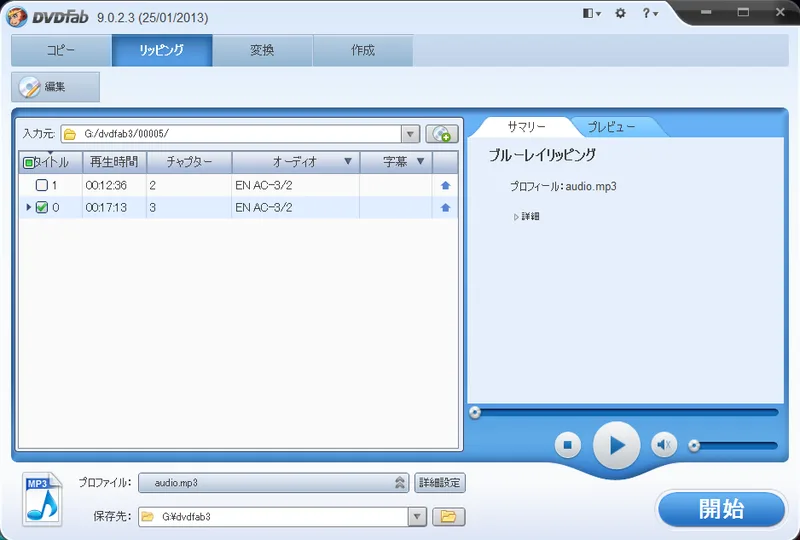Open the プロファイル audio.mp3 selector
The image size is (800, 540).
273,482
